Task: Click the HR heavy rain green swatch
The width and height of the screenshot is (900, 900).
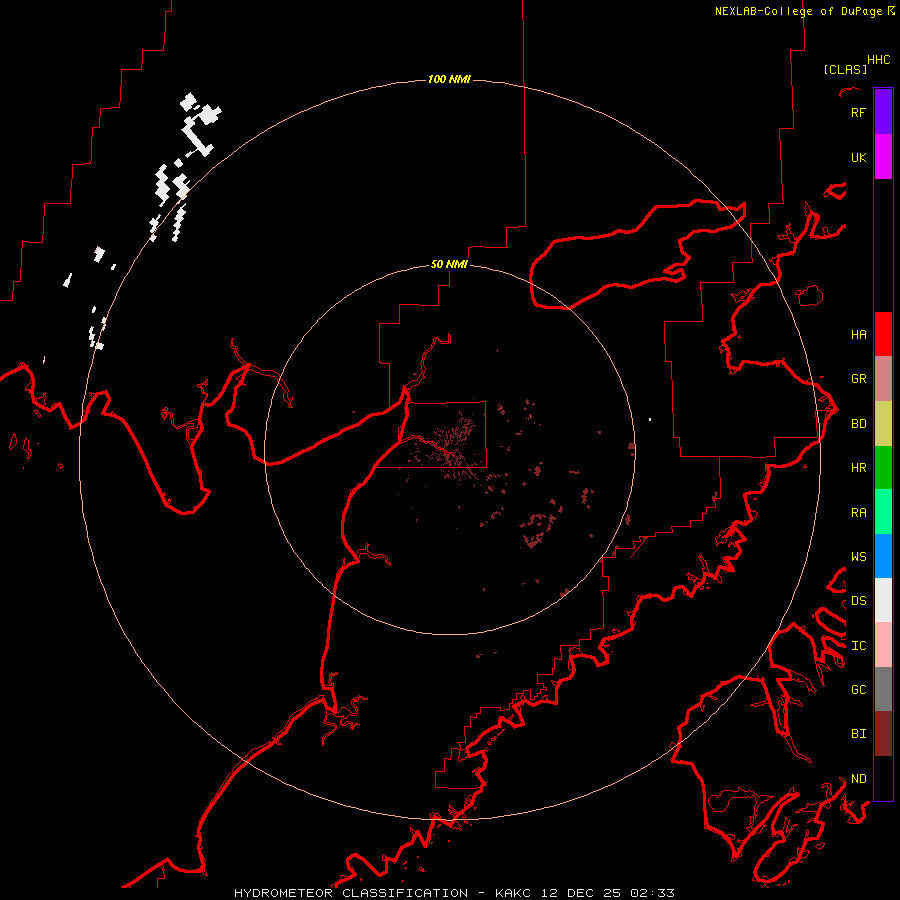Action: pyautogui.click(x=883, y=468)
